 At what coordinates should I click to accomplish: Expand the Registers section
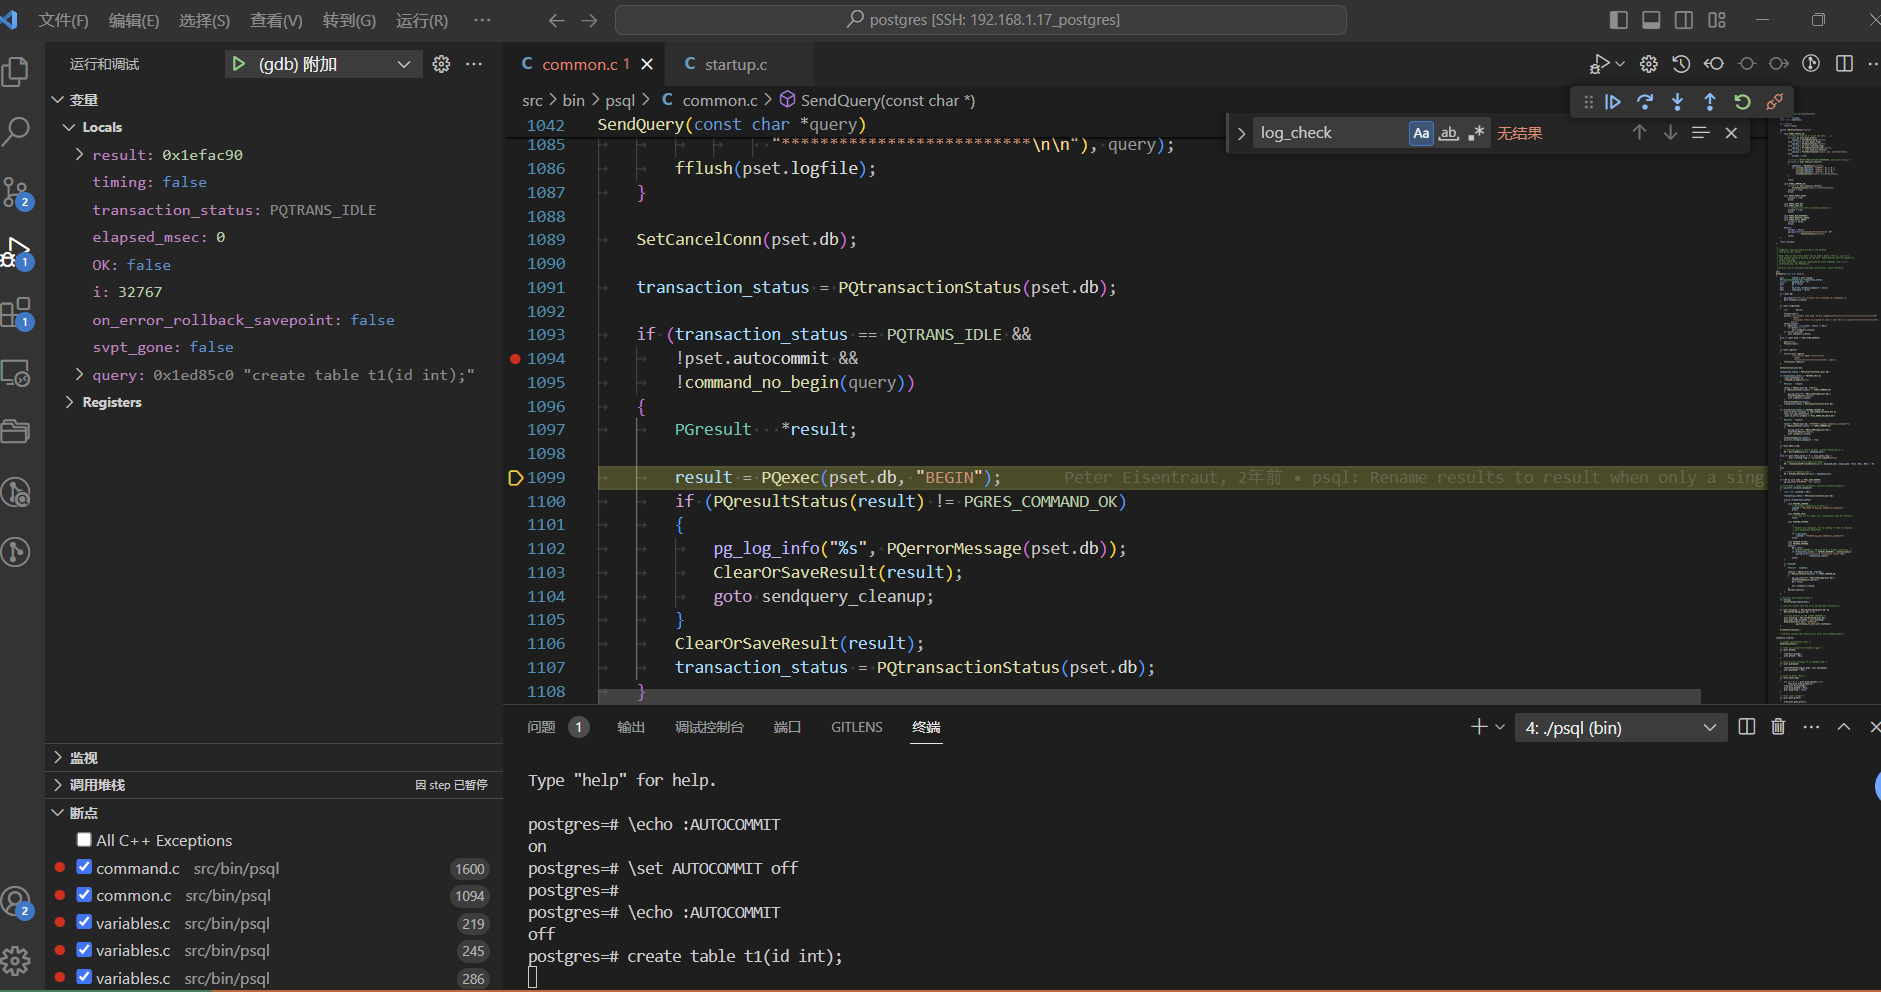point(111,402)
